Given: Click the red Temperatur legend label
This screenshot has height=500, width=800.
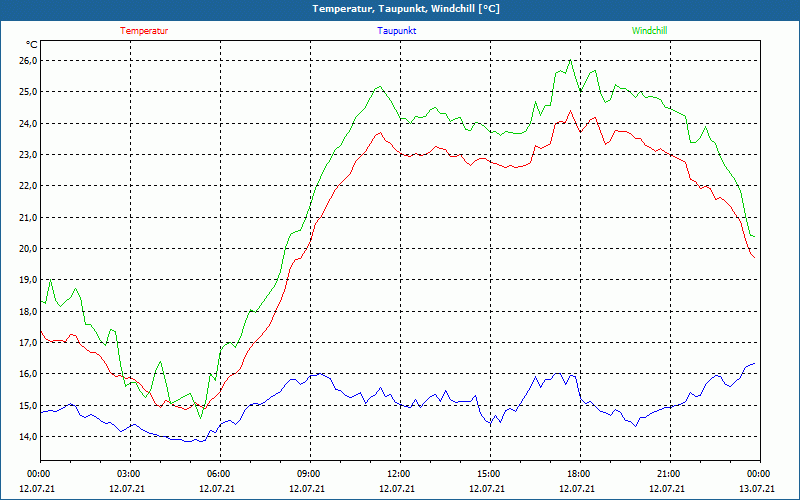Looking at the screenshot, I should point(144,31).
